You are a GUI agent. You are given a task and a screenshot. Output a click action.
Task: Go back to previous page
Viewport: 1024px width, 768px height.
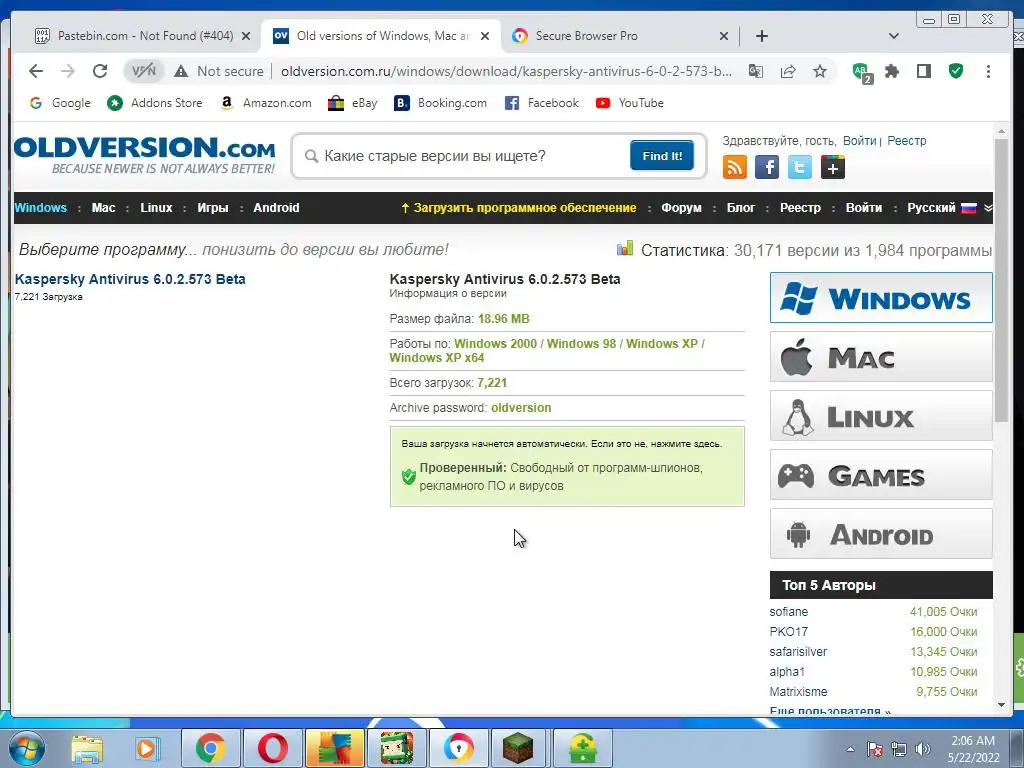point(36,71)
